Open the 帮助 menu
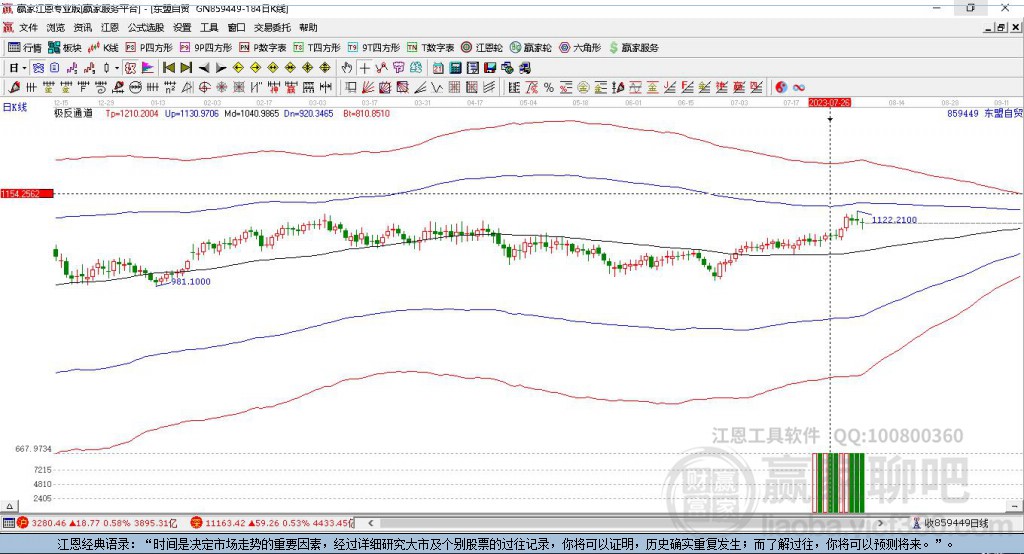The image size is (1024, 554). tap(308, 27)
